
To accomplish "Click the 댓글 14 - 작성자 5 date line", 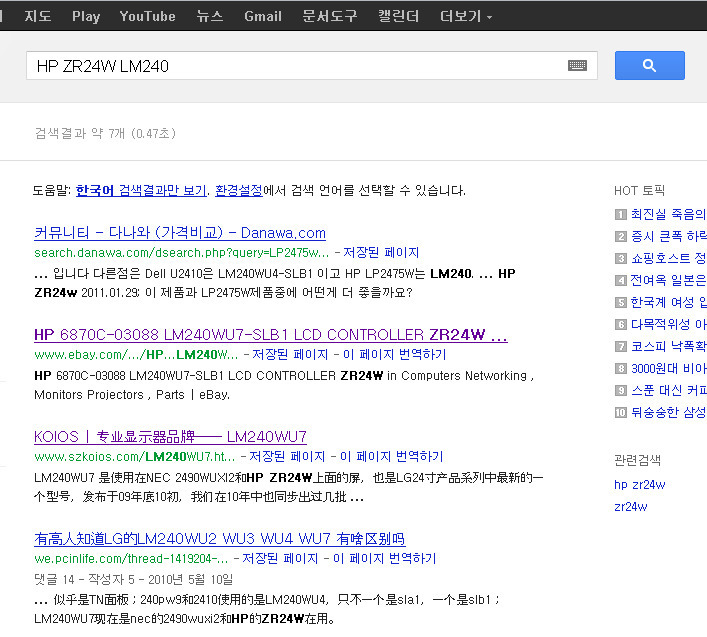I will [x=133, y=579].
